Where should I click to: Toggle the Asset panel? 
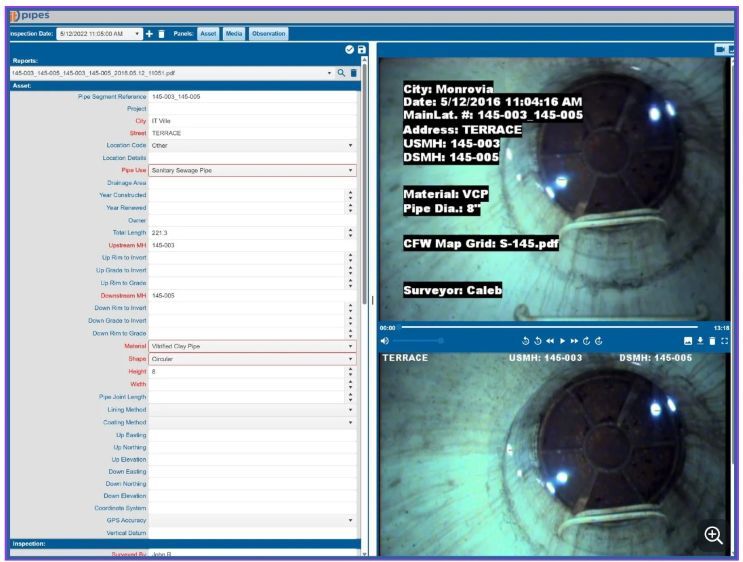[x=208, y=34]
